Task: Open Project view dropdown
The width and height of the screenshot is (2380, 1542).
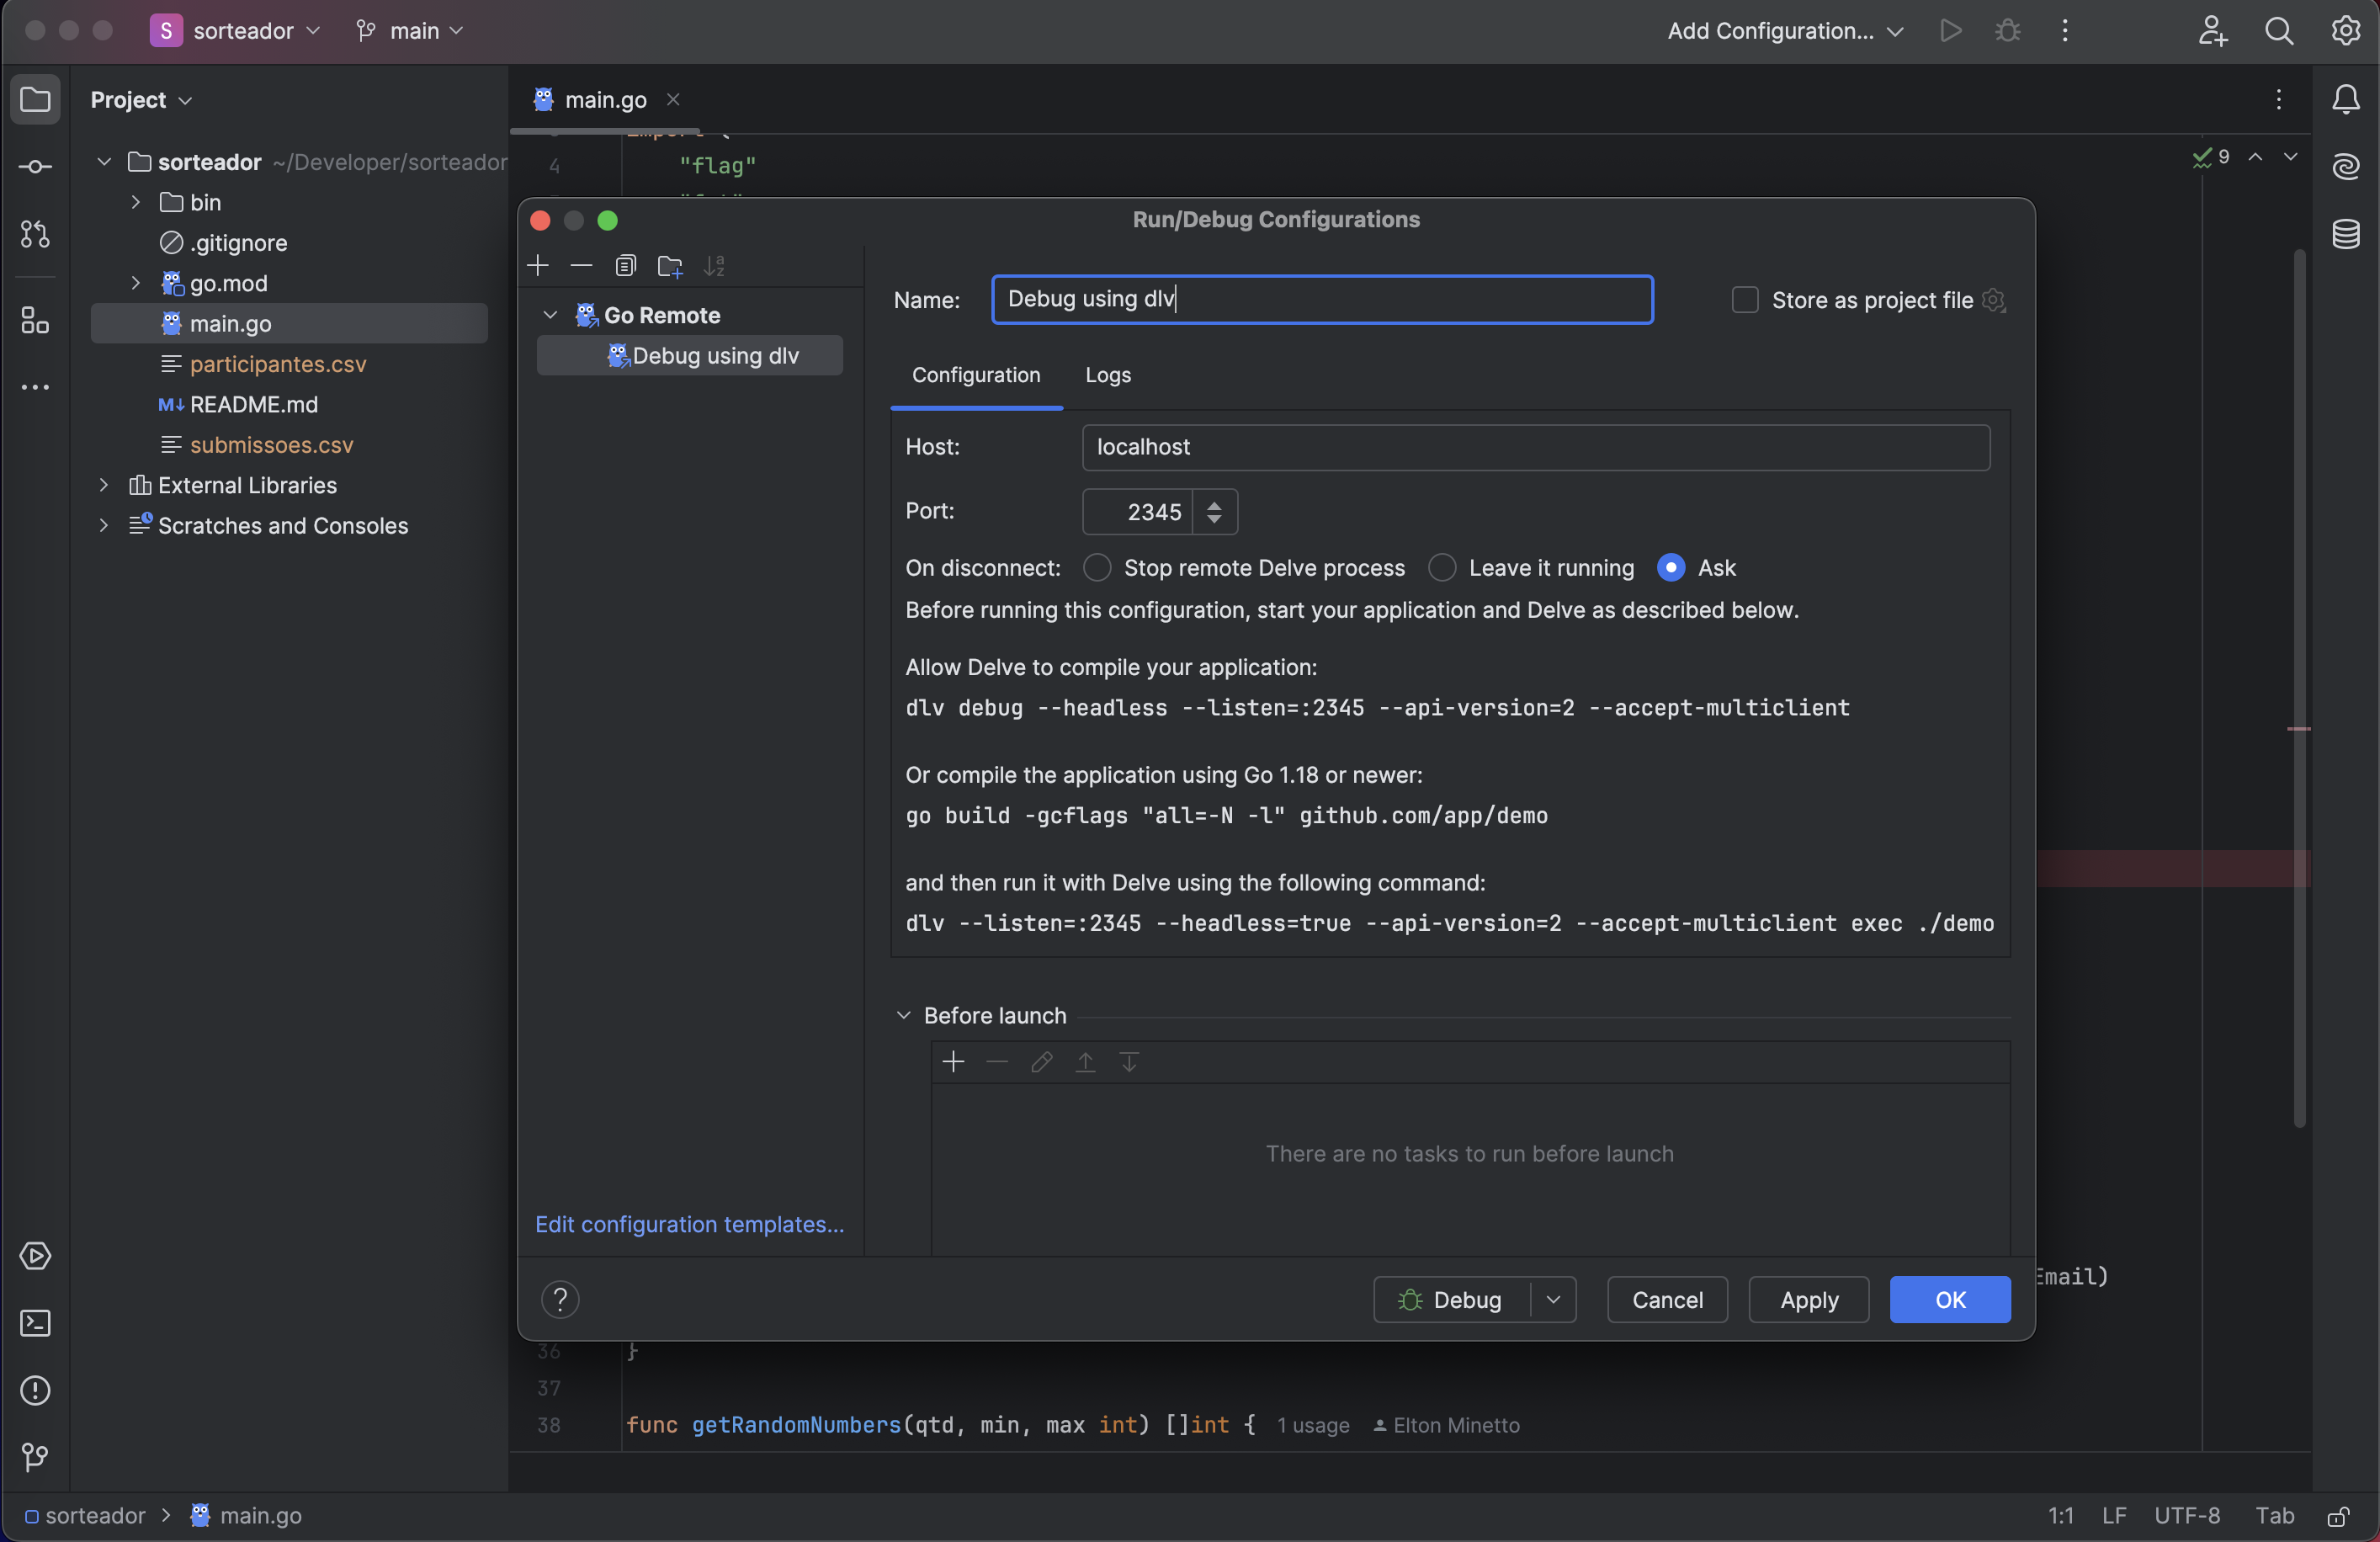Action: [141, 100]
